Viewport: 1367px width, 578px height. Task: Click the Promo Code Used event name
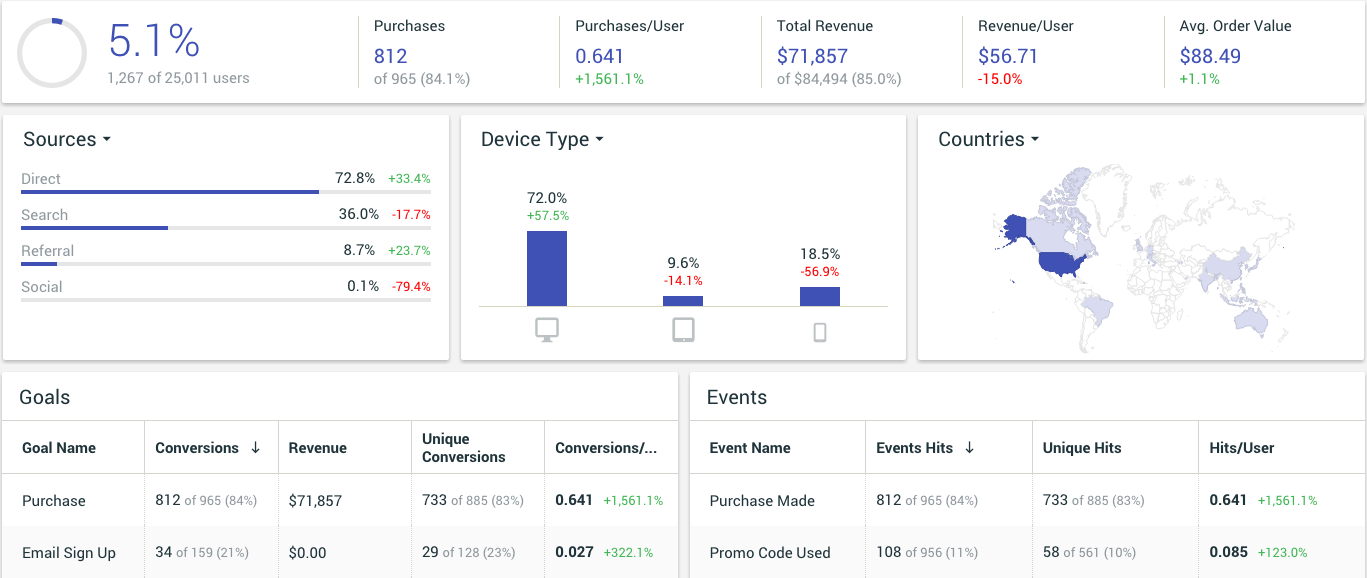[x=770, y=552]
